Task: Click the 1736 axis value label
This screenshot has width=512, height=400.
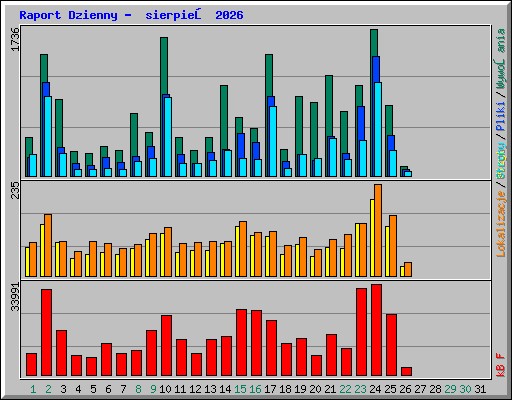Action: (15, 39)
